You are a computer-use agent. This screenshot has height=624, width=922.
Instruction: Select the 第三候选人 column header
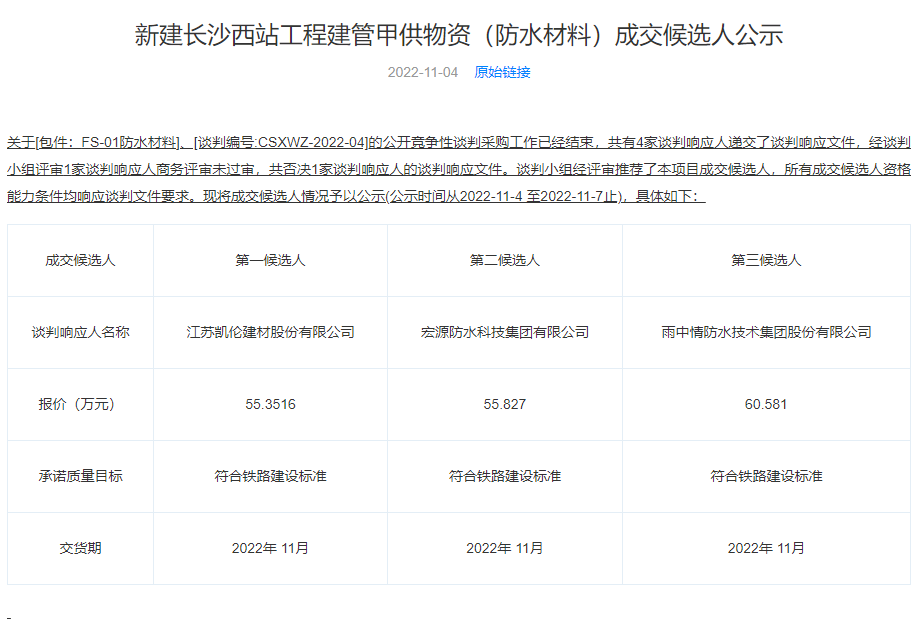766,261
